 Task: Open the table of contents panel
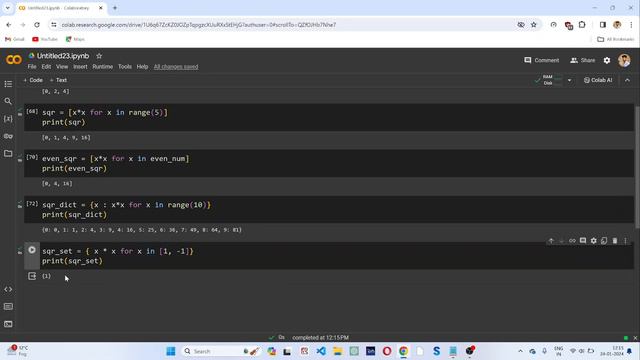8,84
